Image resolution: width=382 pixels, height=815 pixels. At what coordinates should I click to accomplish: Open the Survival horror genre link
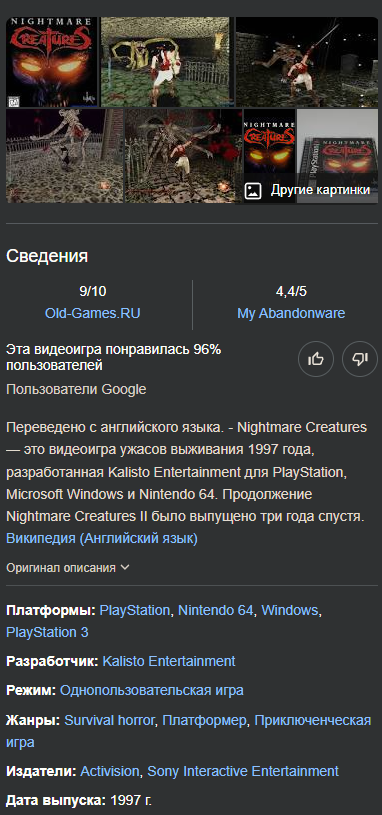point(109,720)
